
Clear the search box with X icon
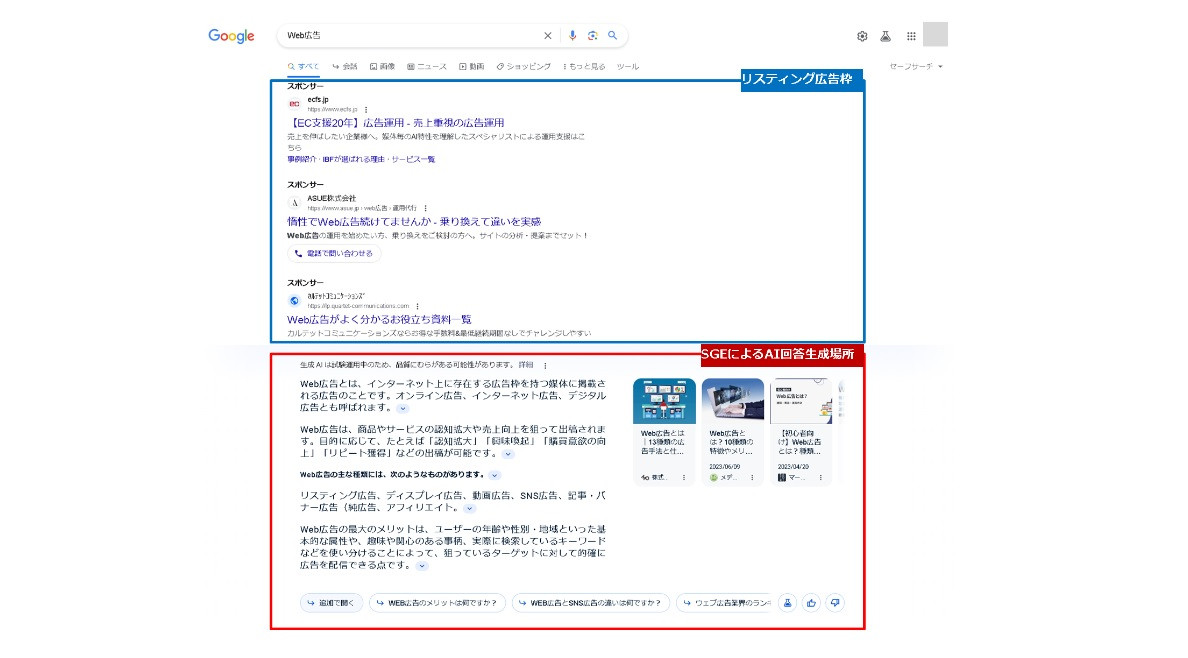click(x=547, y=36)
